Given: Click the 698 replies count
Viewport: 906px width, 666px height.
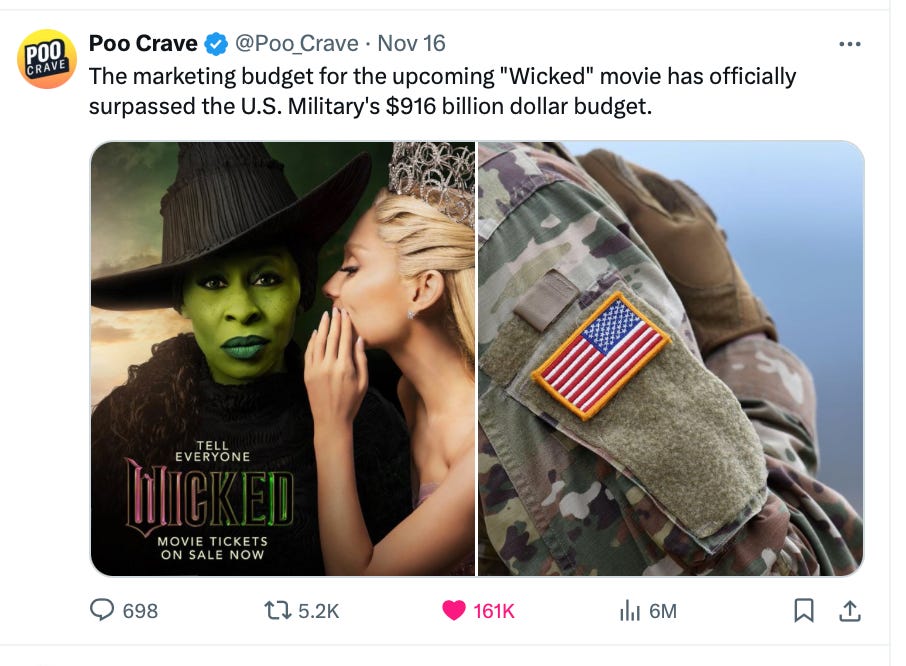Looking at the screenshot, I should coord(140,611).
